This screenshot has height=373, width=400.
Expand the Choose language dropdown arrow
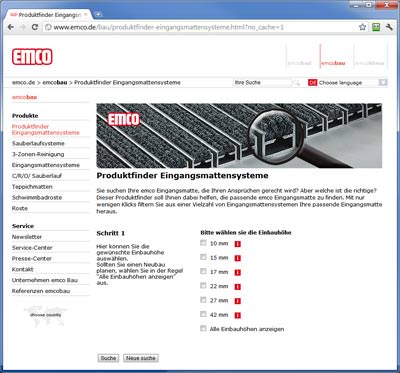click(x=383, y=83)
